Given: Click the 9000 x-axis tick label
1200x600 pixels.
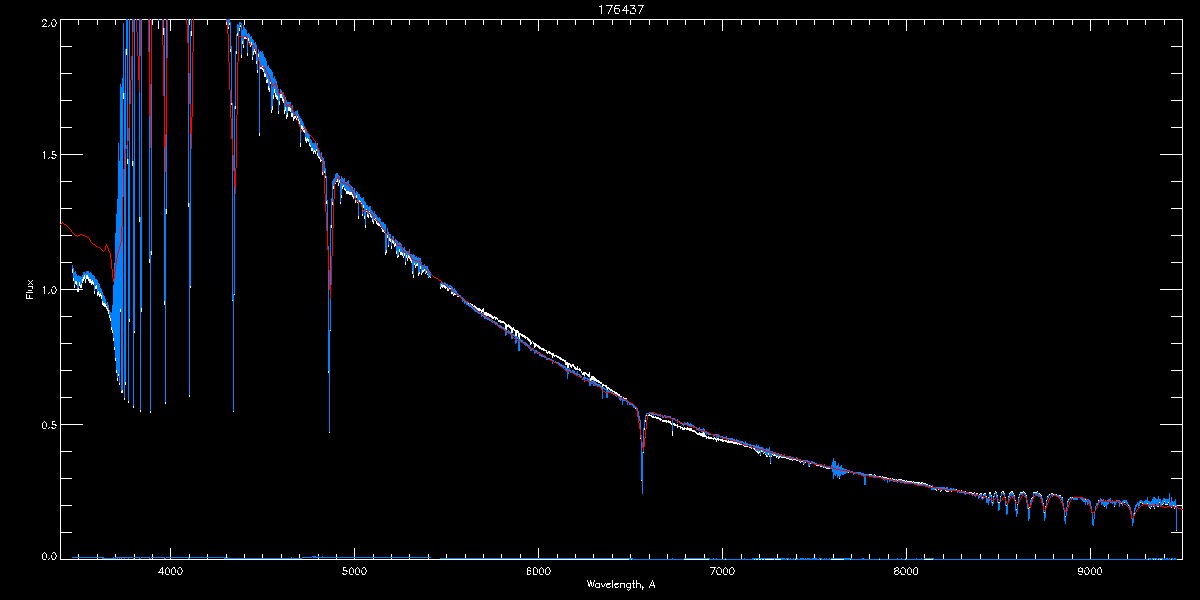Looking at the screenshot, I should 1090,572.
